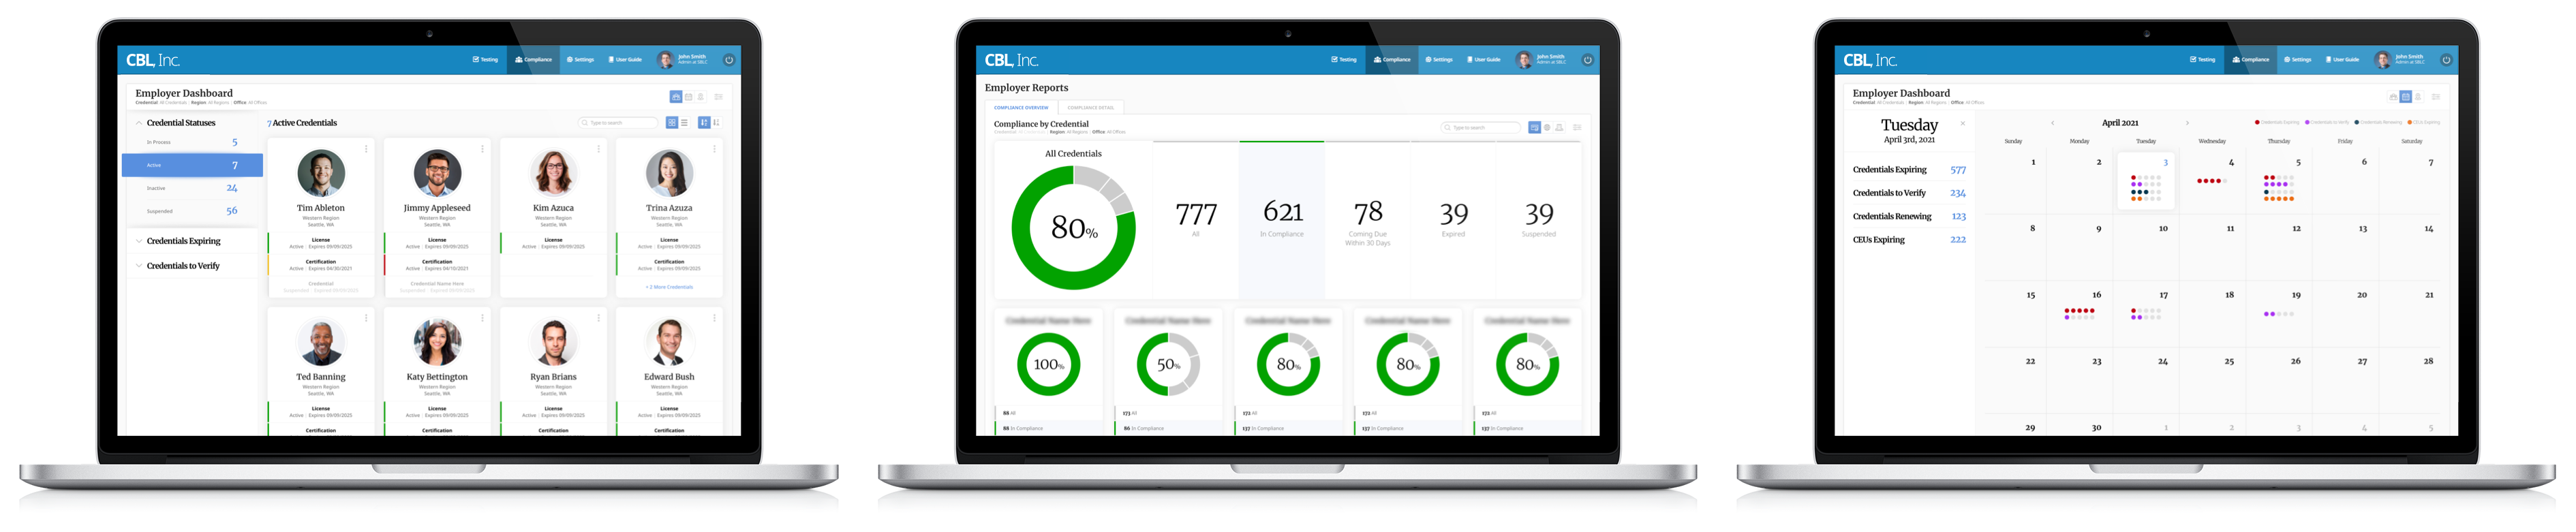Select people view icon in Employer Reports
2576x532 pixels.
tap(1559, 128)
